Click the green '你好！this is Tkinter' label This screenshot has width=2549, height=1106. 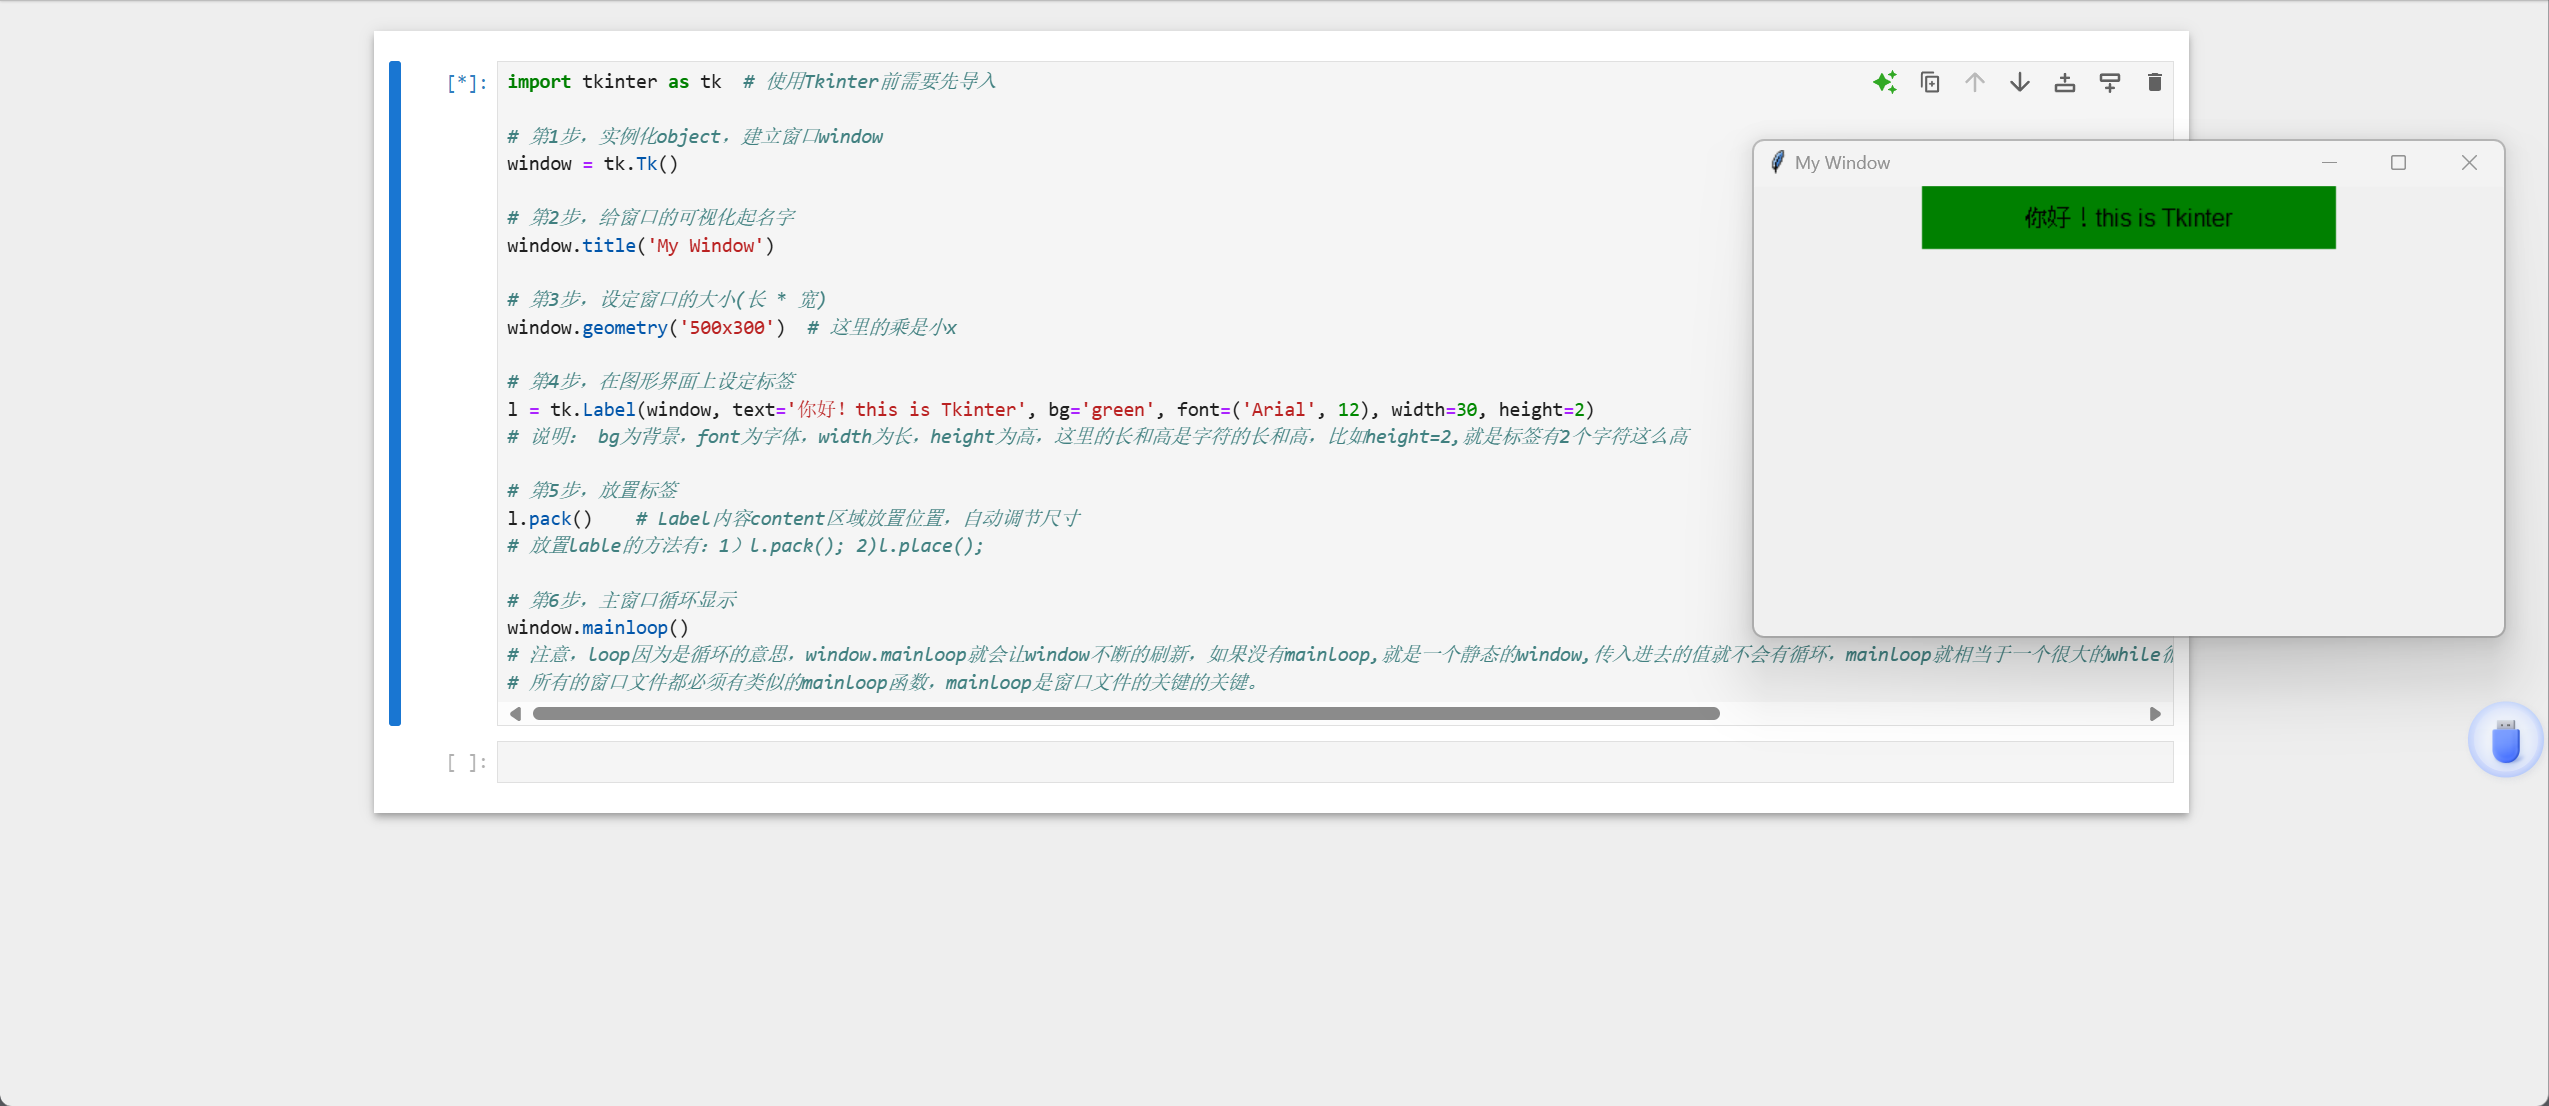[2128, 217]
